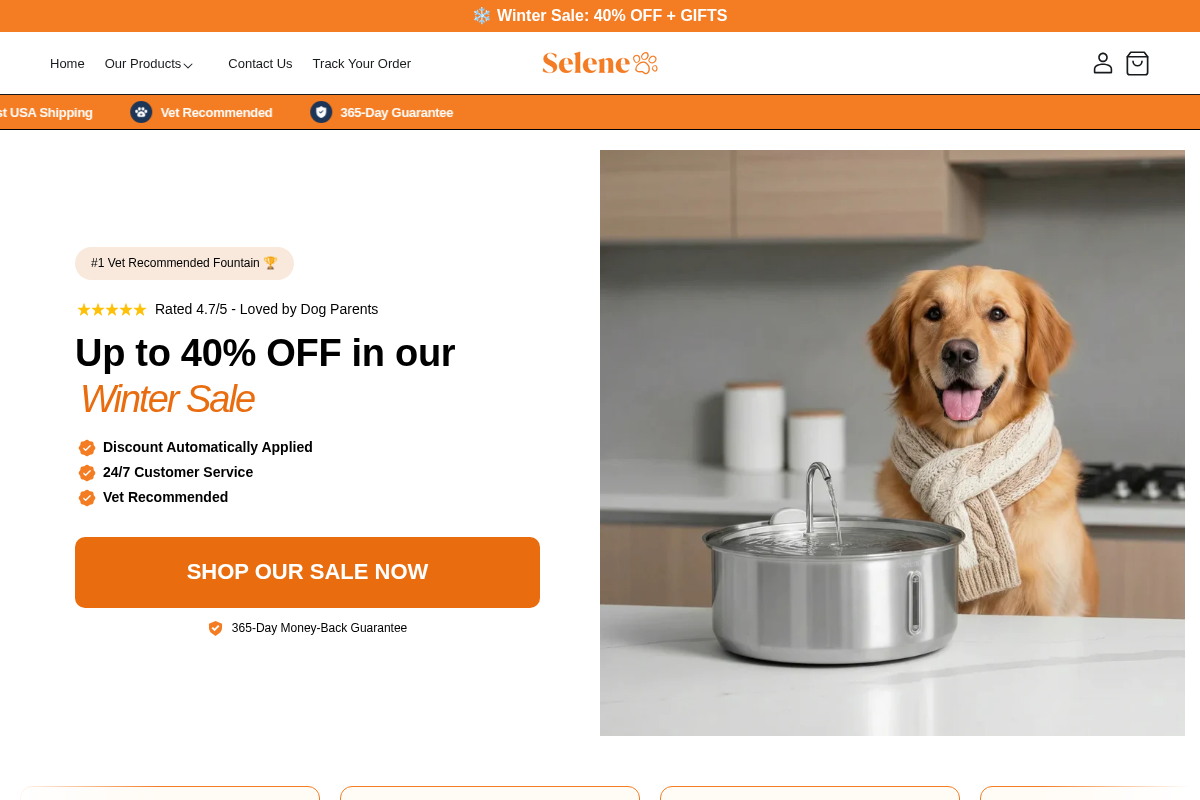Open the Our Products chevron arrow
1200x800 pixels.
point(186,65)
